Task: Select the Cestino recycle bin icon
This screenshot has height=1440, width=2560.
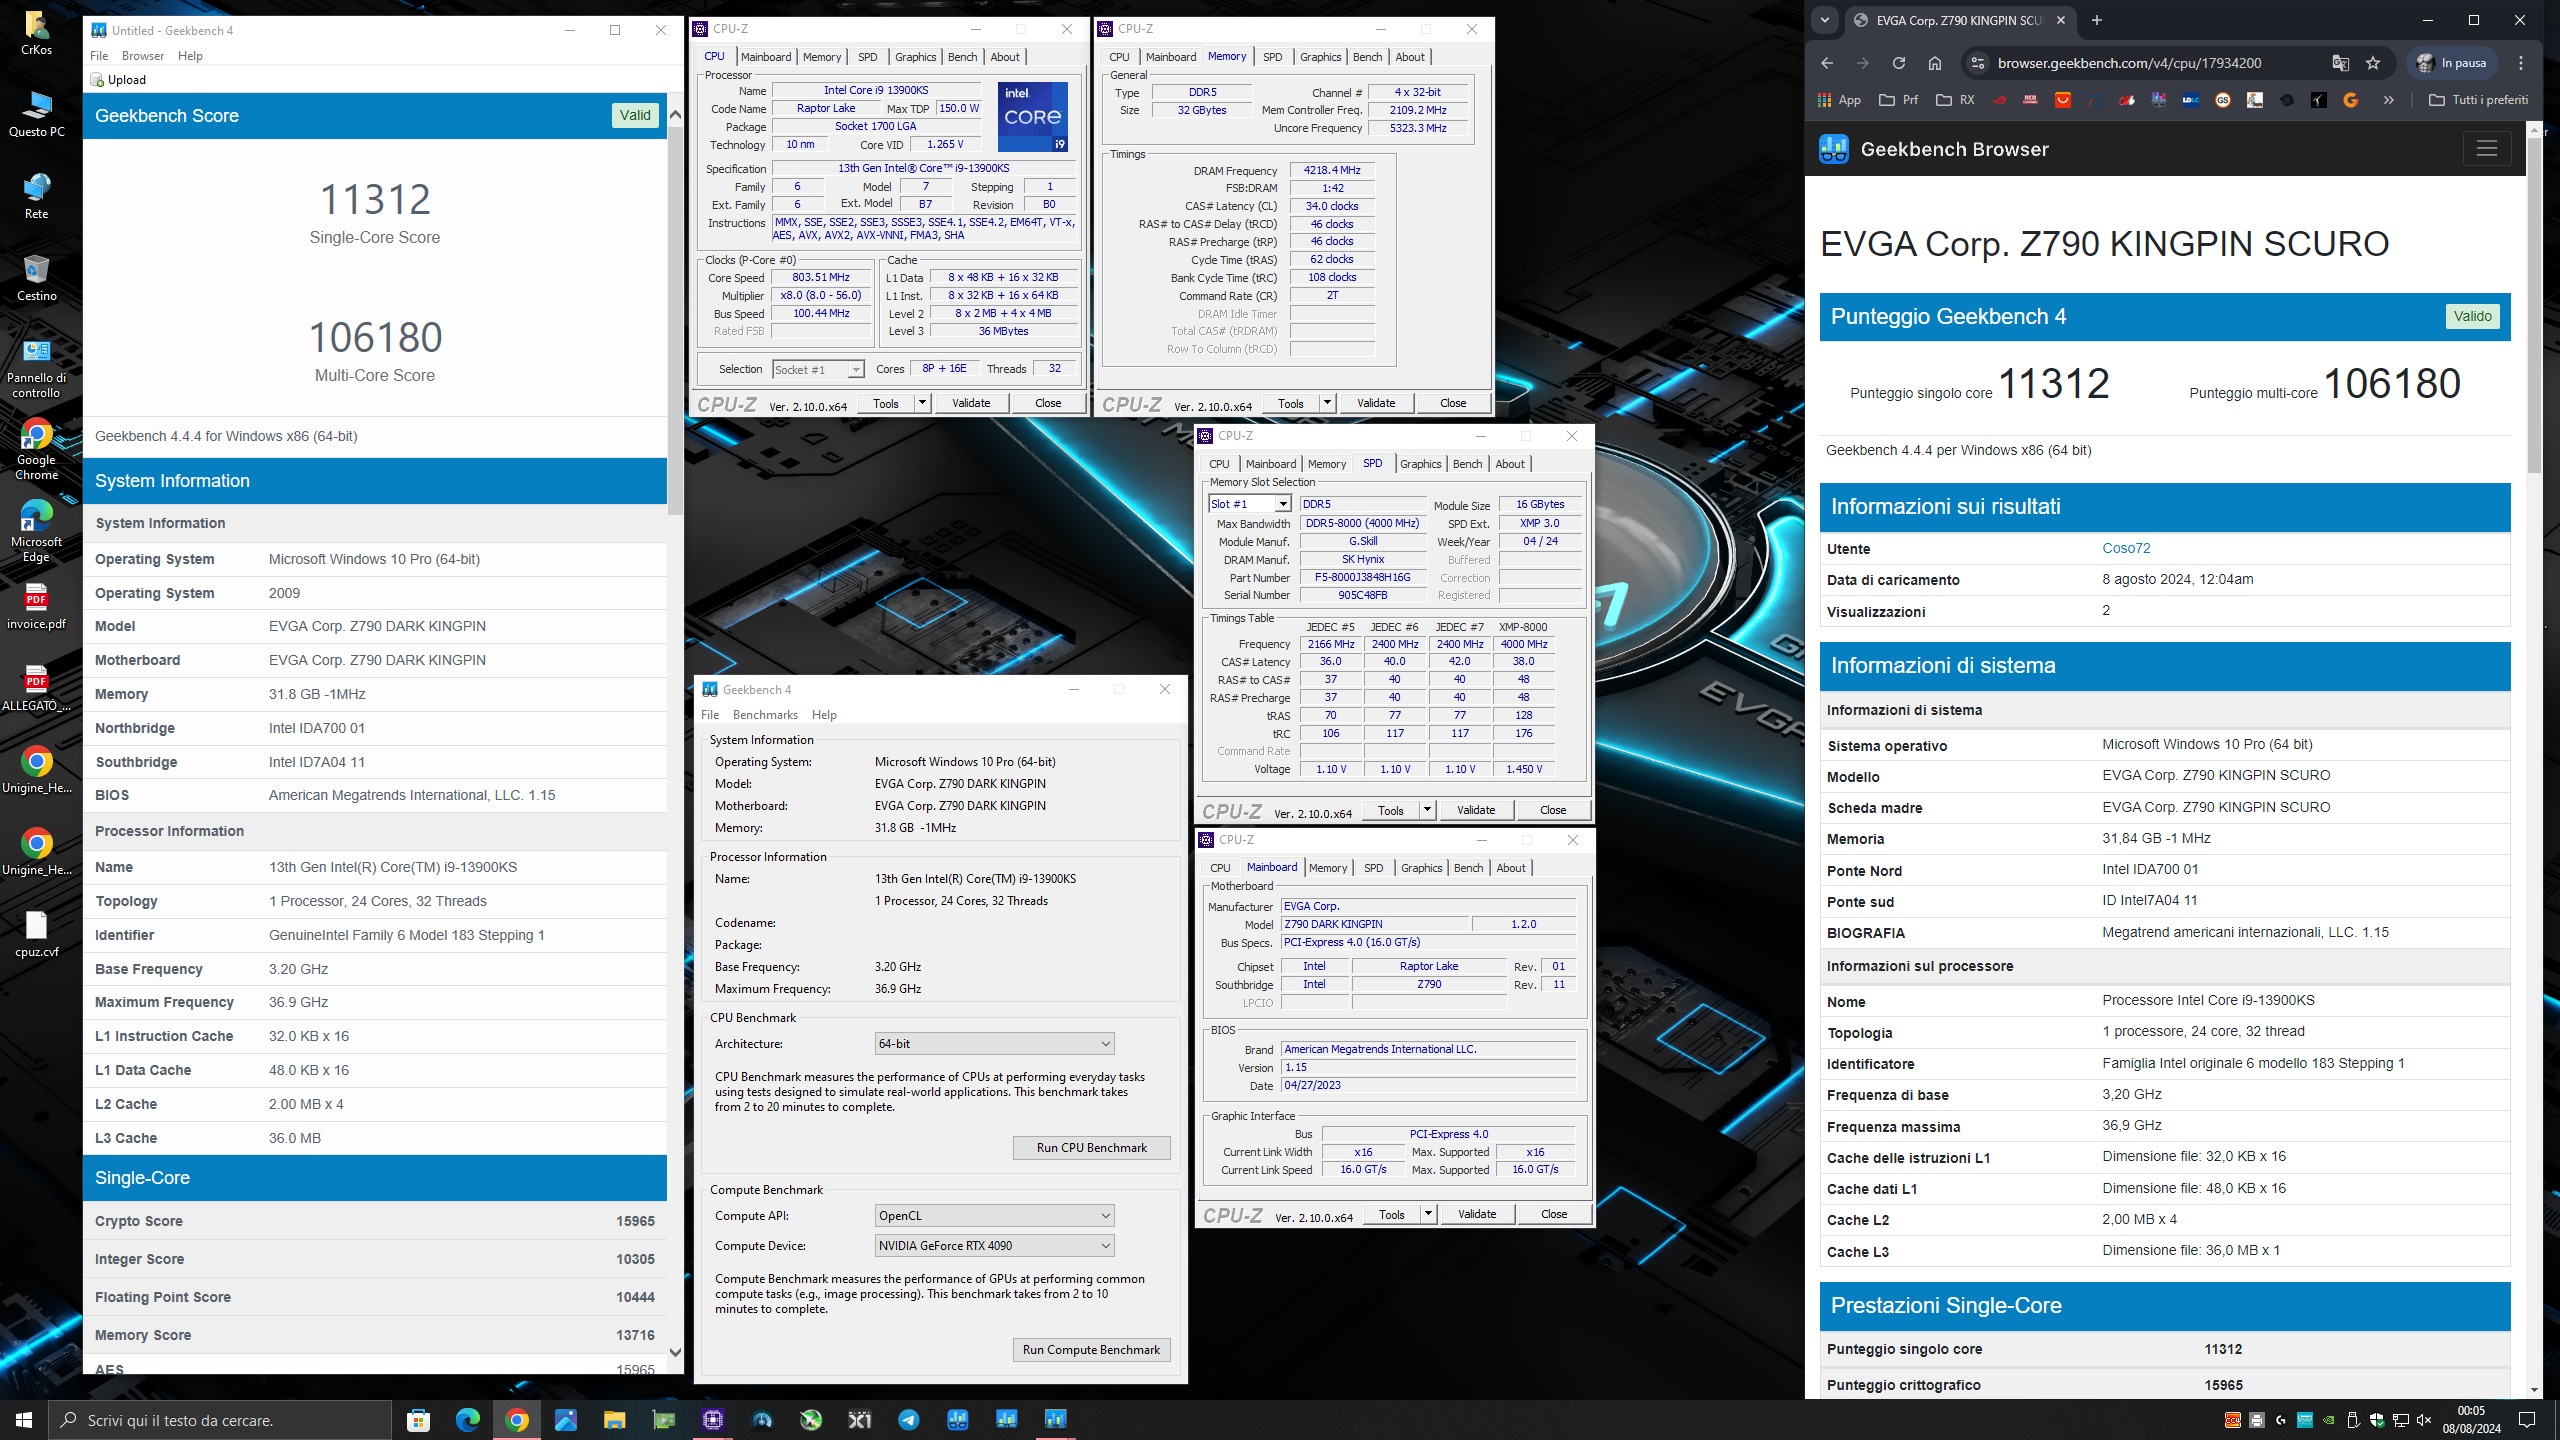Action: tap(37, 278)
